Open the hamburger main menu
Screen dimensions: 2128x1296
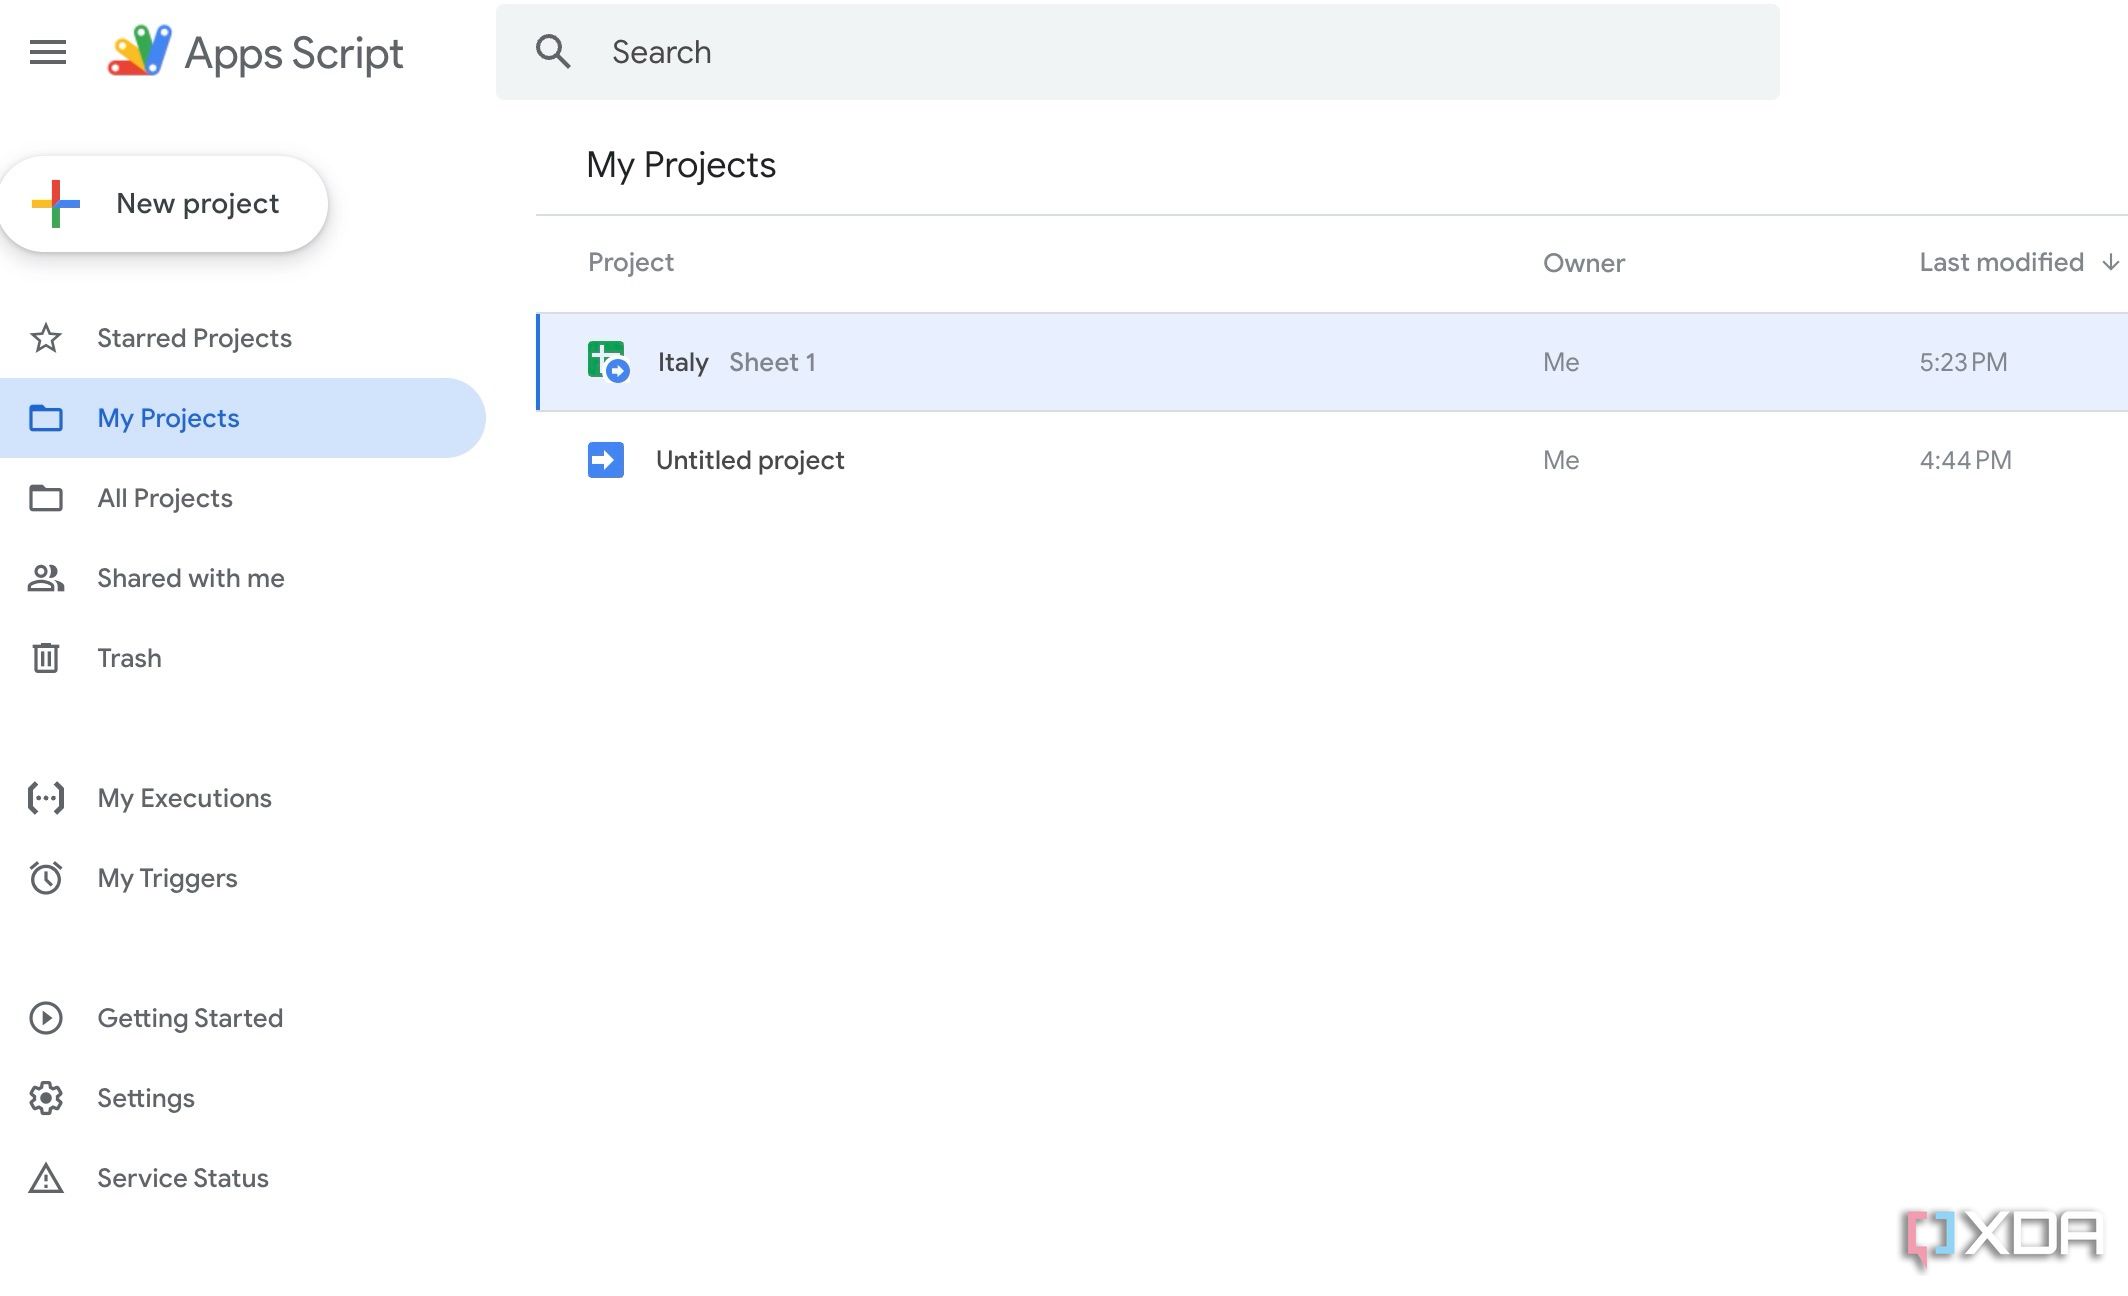click(x=48, y=52)
